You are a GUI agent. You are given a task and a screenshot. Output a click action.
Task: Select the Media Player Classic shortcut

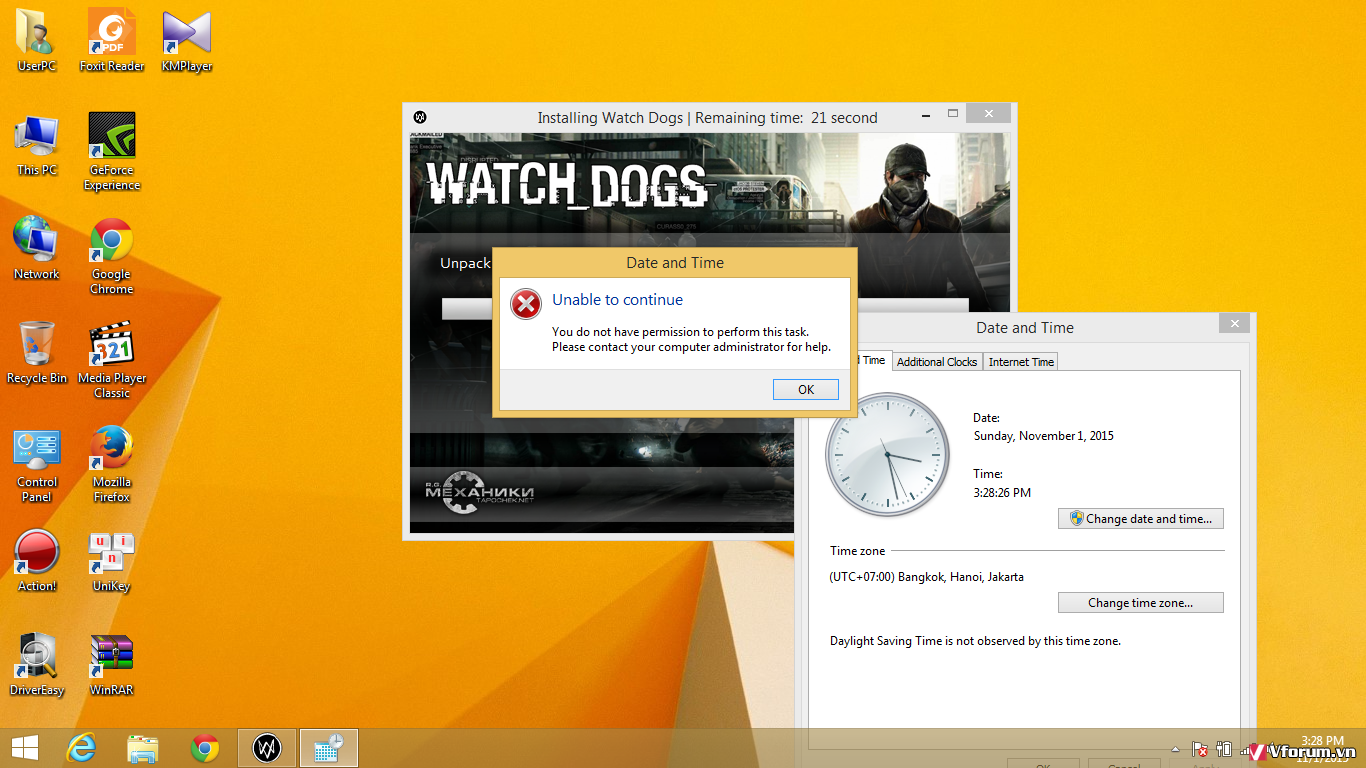[112, 359]
